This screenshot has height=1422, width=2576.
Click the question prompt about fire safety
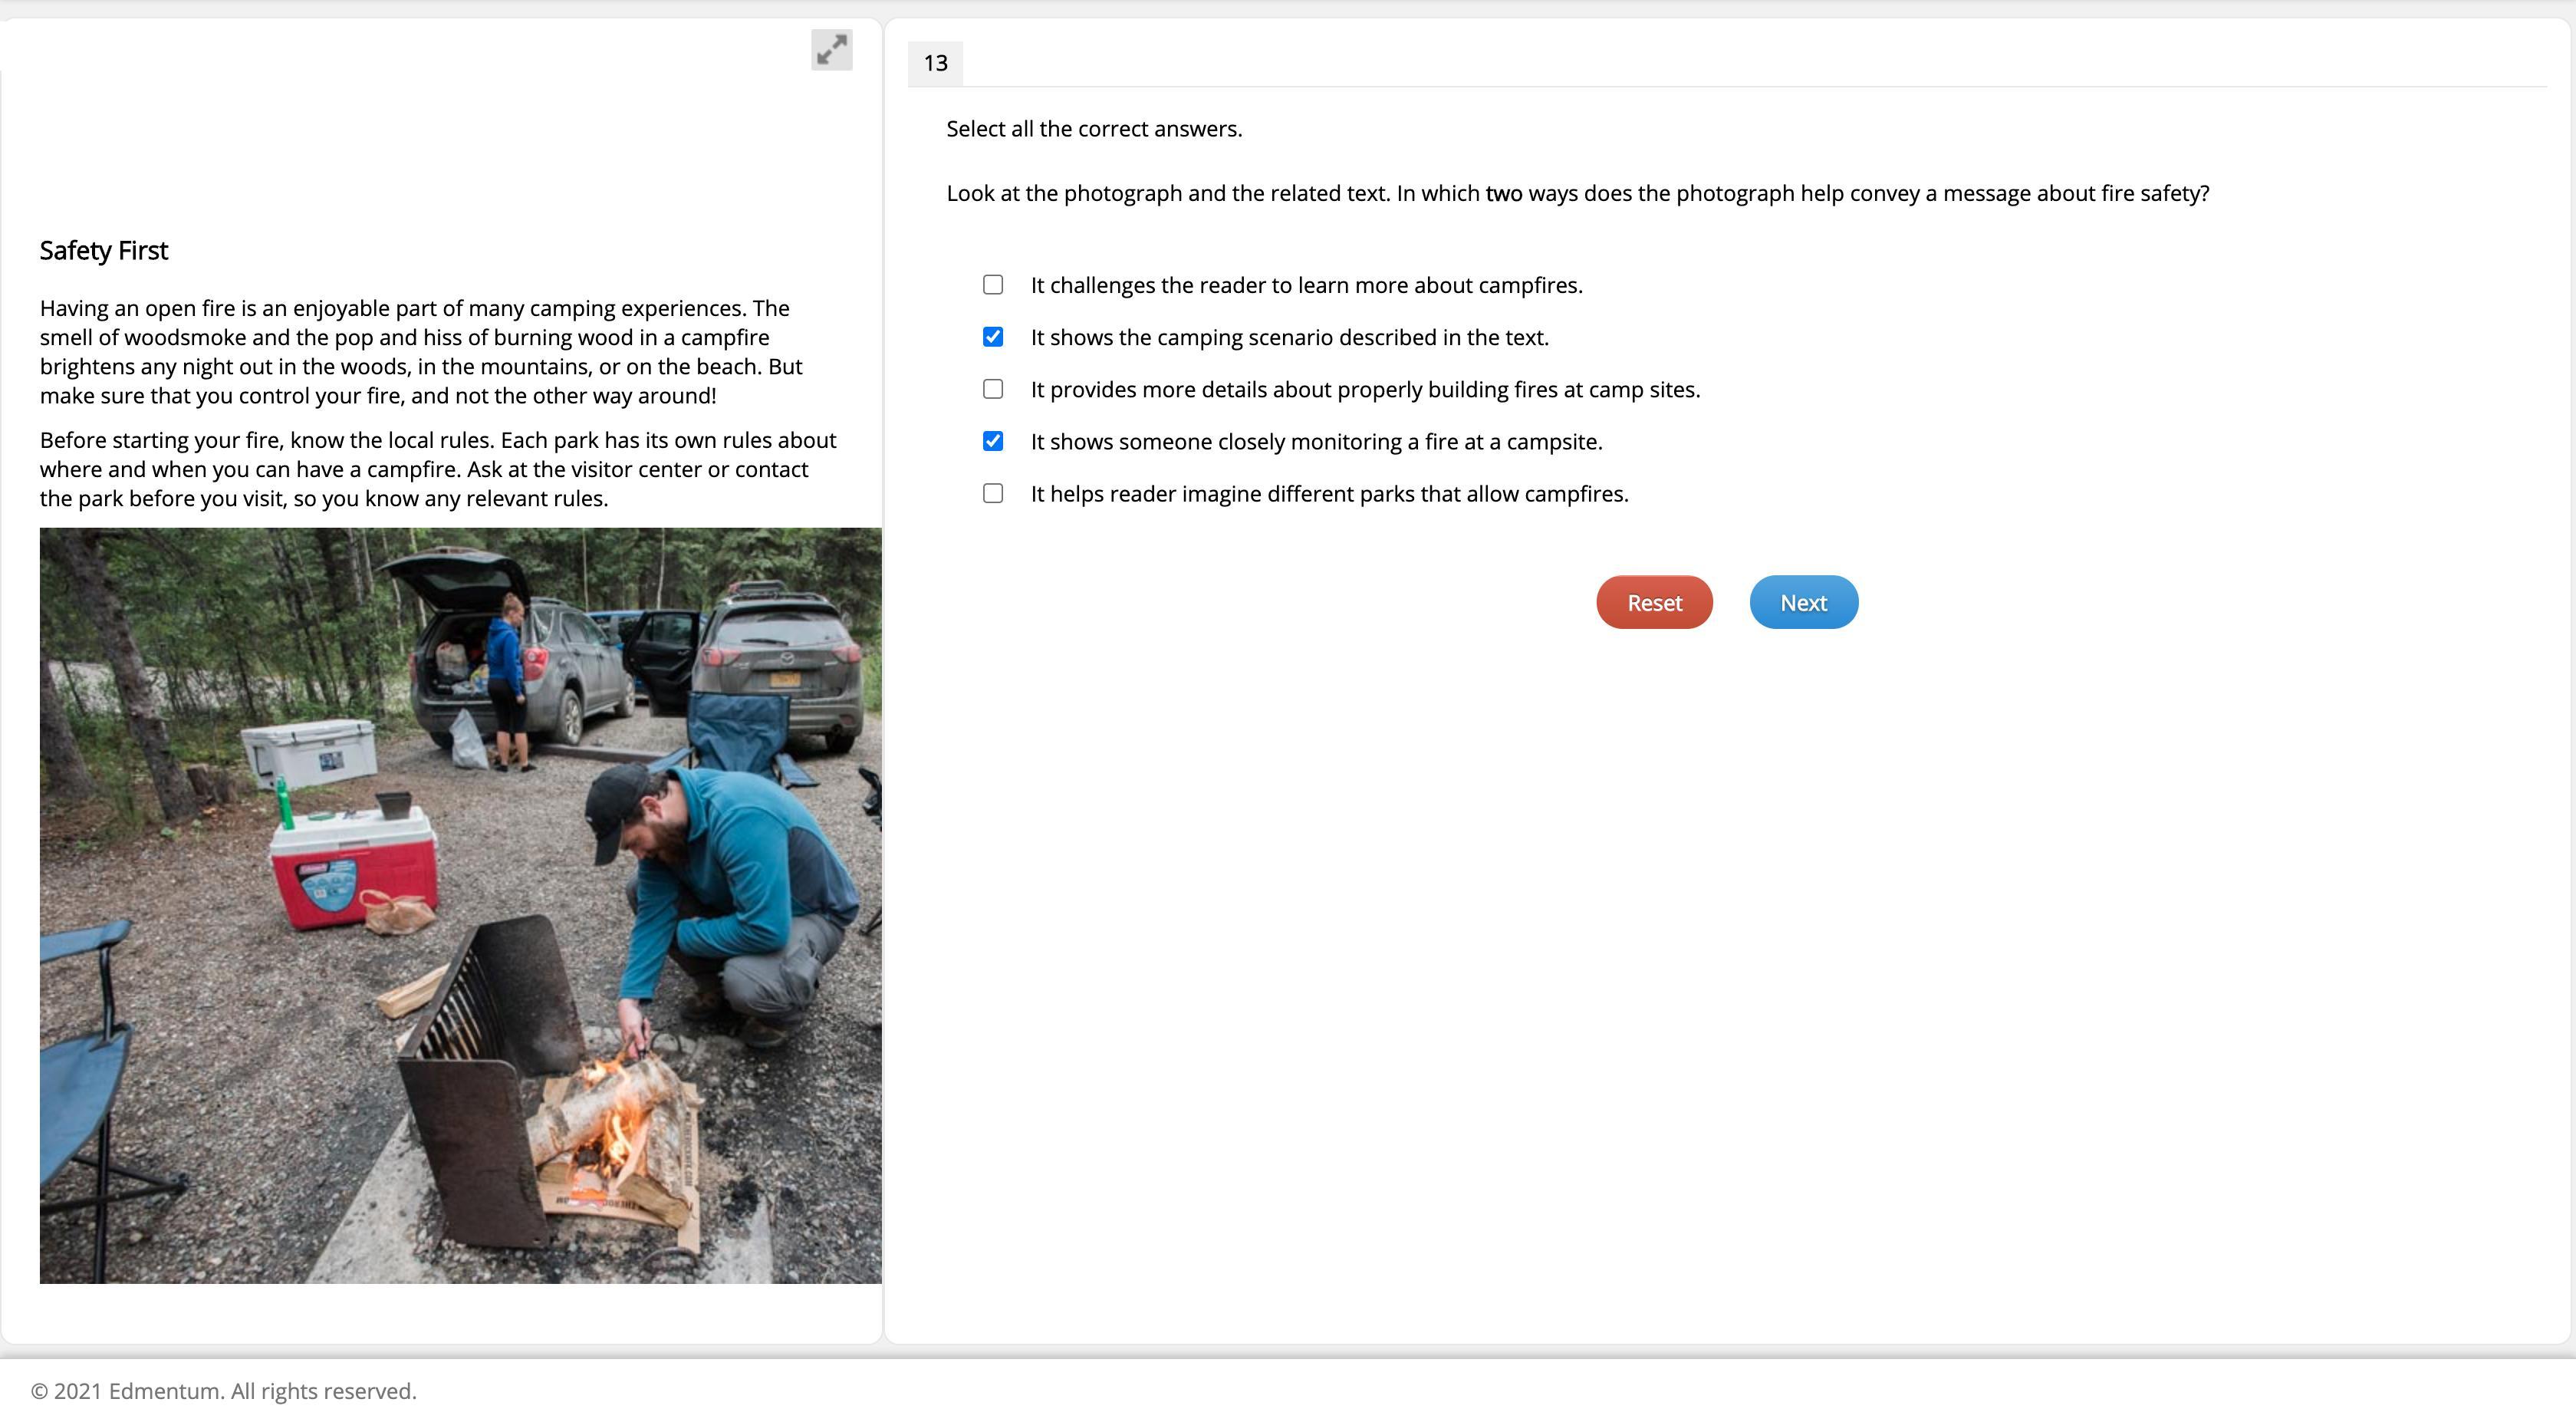(x=1577, y=193)
